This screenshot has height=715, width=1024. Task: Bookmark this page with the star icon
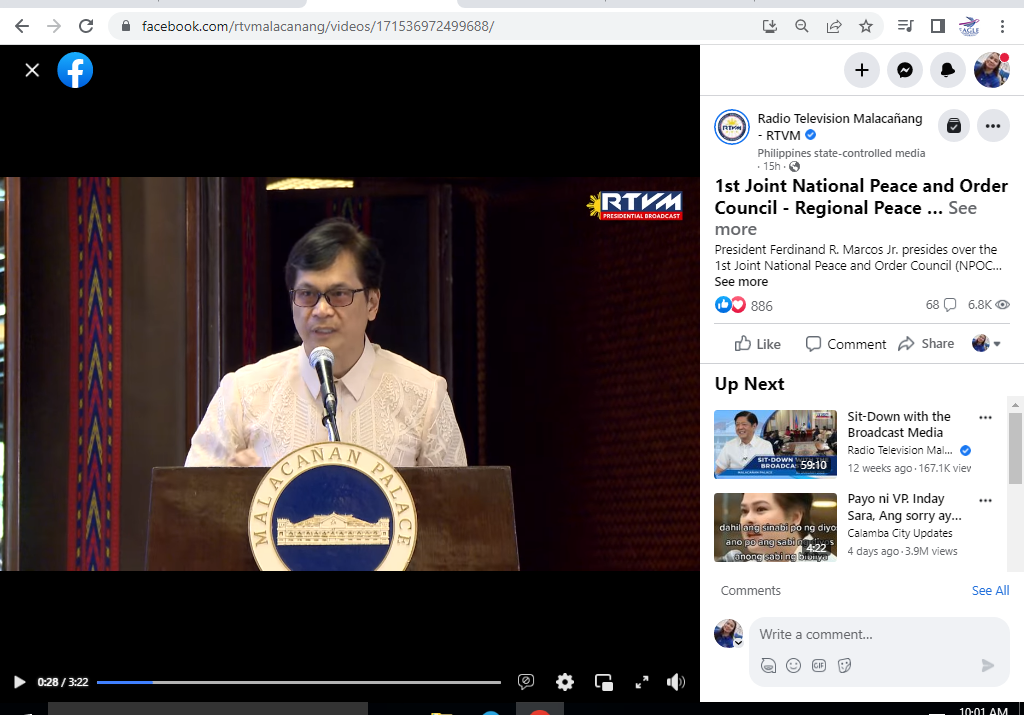point(866,26)
